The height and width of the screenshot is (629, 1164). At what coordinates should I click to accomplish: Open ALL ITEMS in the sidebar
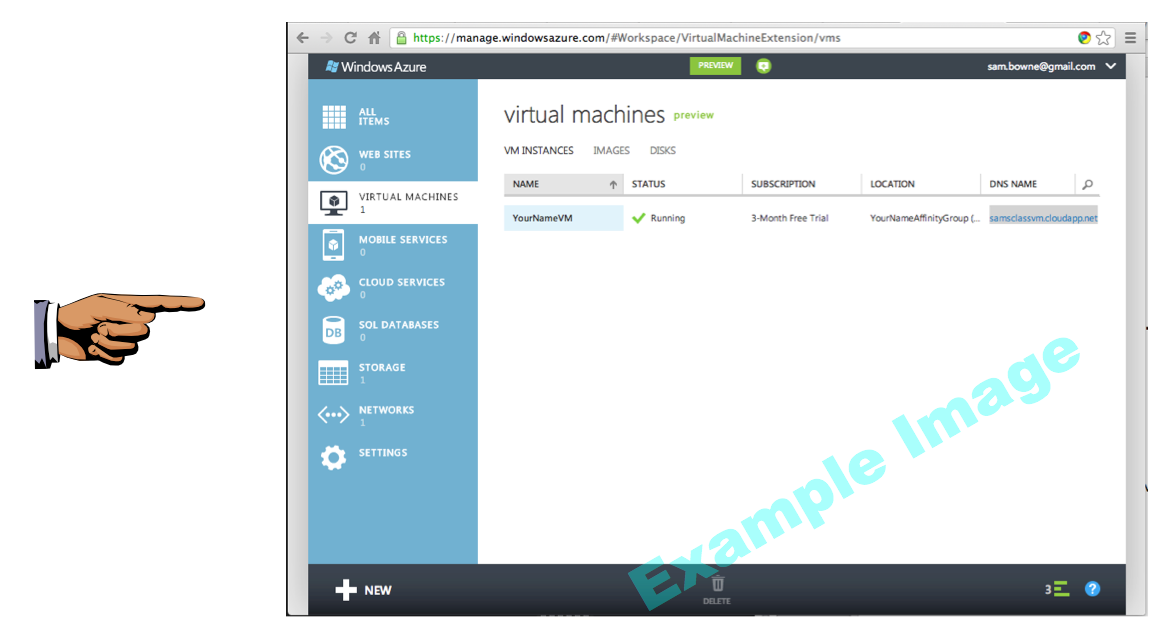(x=393, y=117)
